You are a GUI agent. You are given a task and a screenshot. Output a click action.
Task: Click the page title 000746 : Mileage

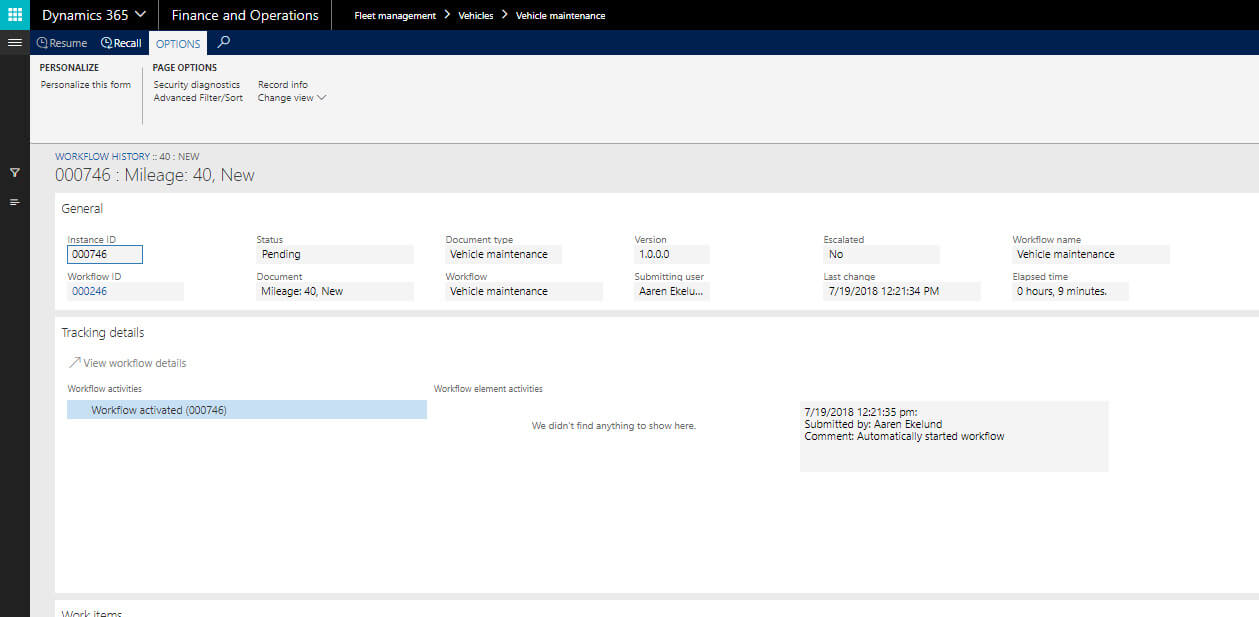(x=155, y=175)
